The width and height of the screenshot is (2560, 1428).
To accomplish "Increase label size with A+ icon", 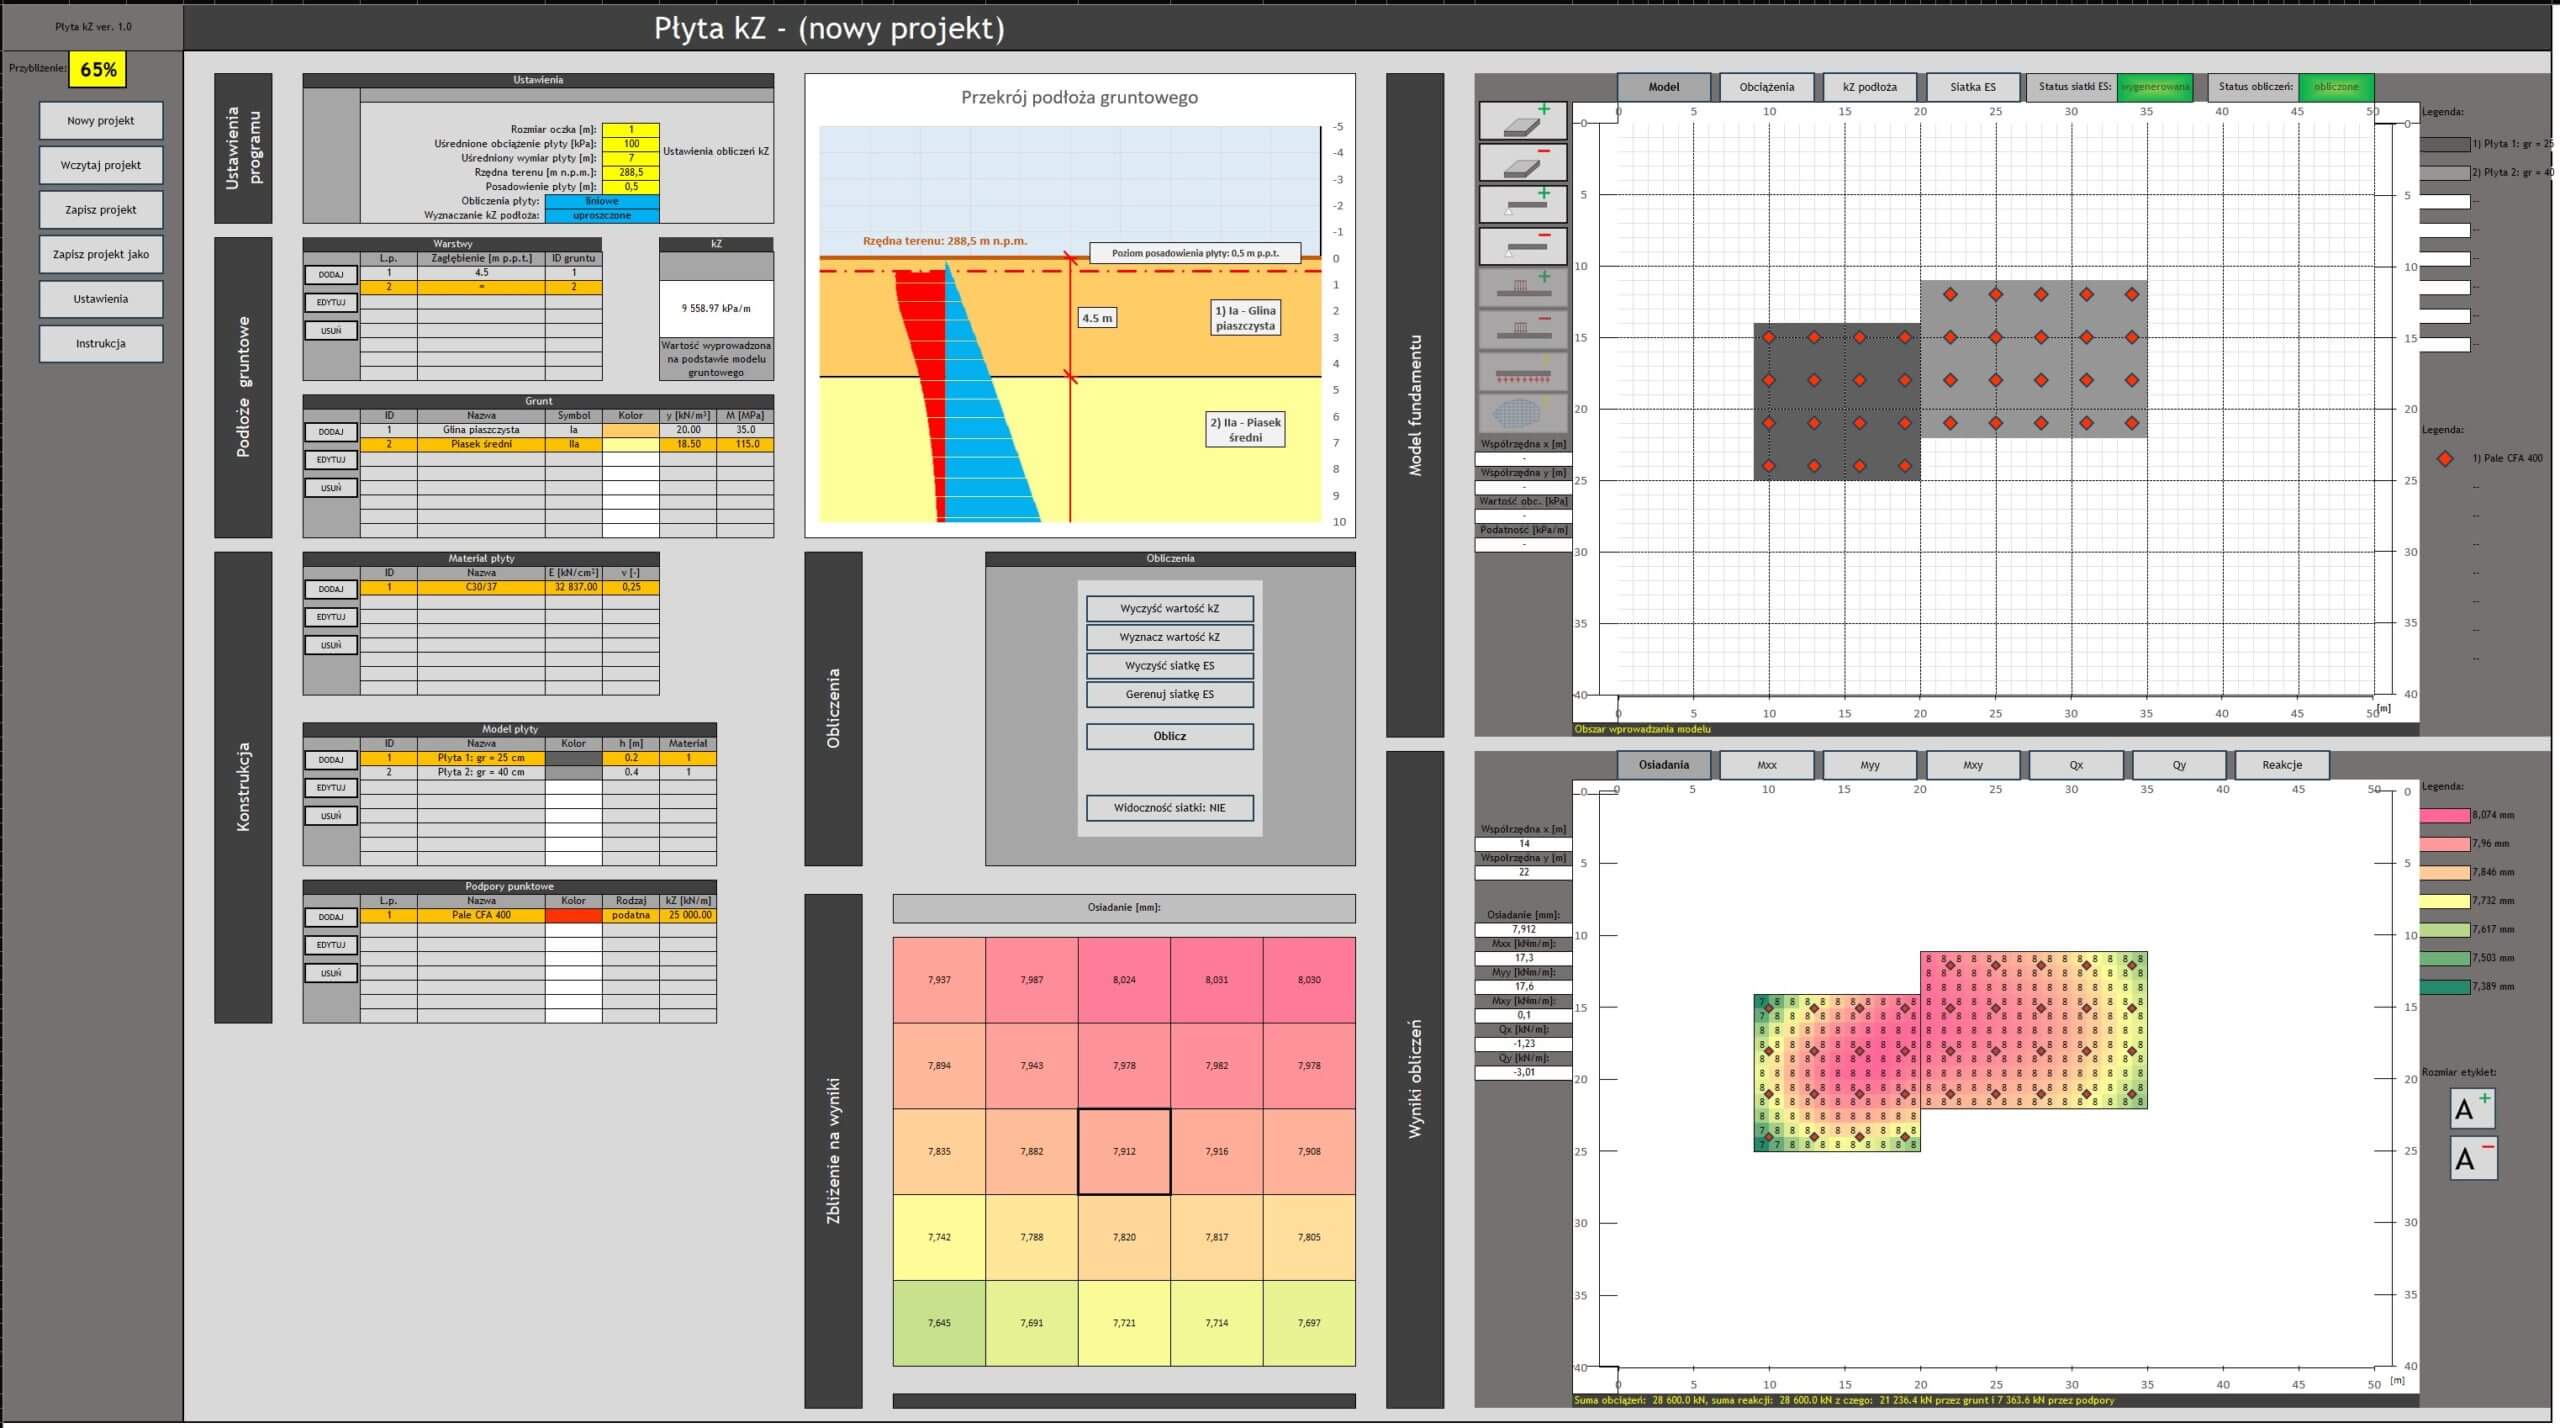I will [2472, 1108].
